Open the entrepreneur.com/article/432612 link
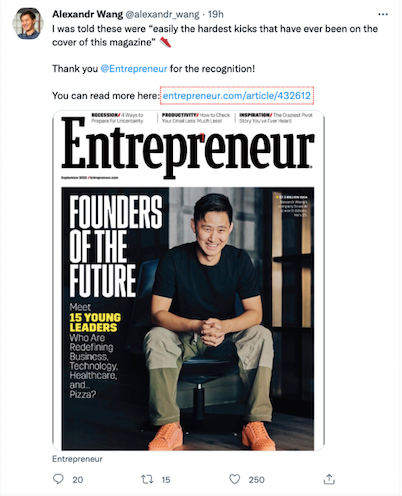 [x=237, y=96]
